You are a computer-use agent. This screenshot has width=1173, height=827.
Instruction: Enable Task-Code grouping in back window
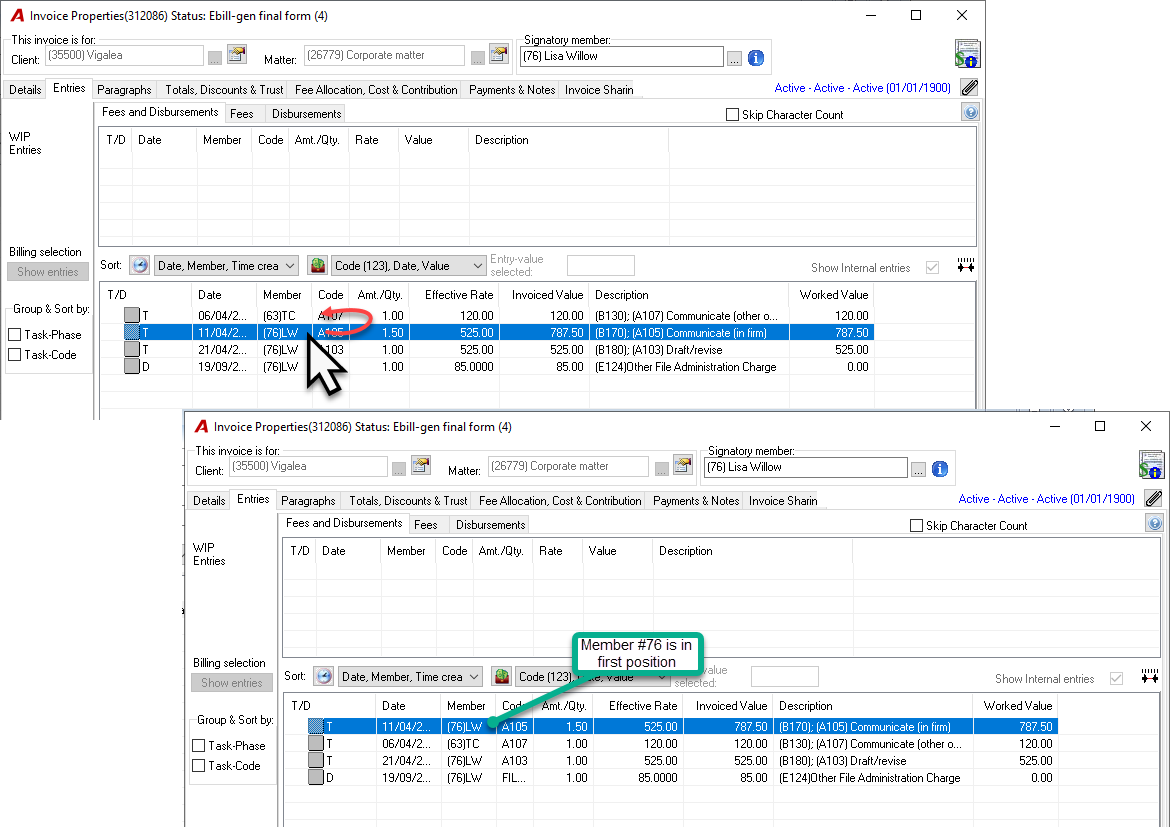pos(14,355)
